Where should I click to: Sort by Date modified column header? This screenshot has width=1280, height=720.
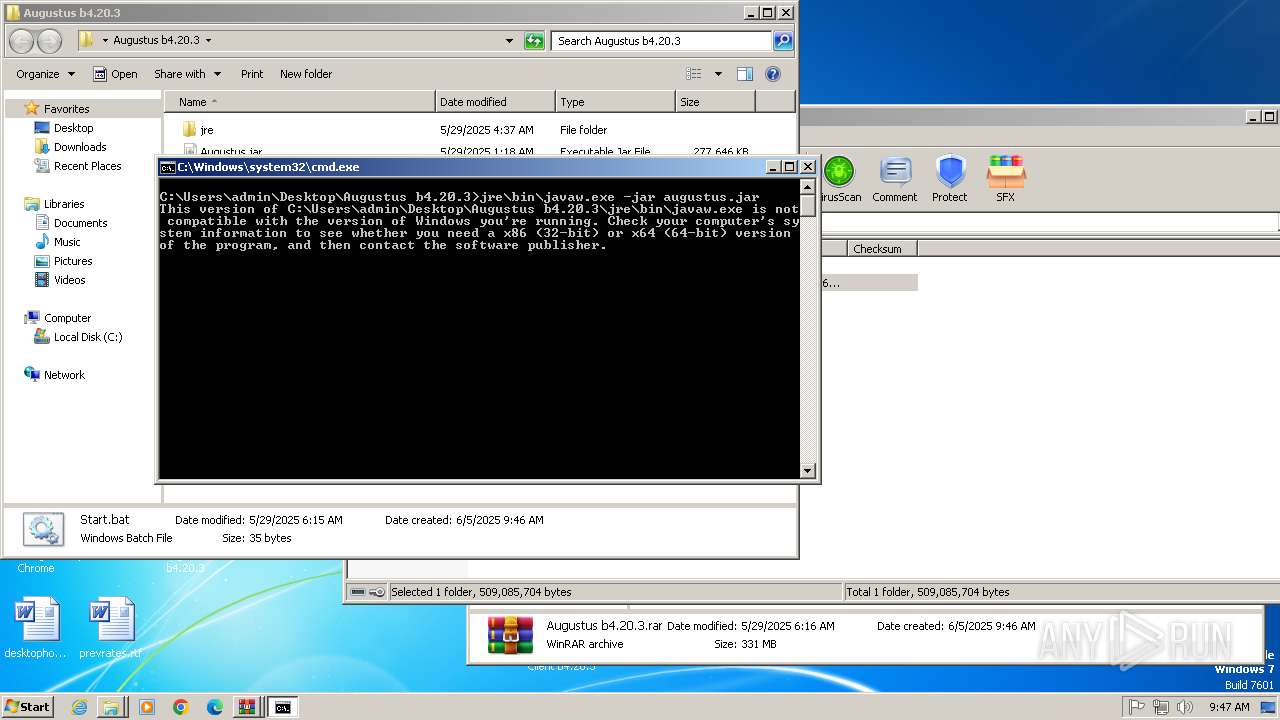(496, 102)
